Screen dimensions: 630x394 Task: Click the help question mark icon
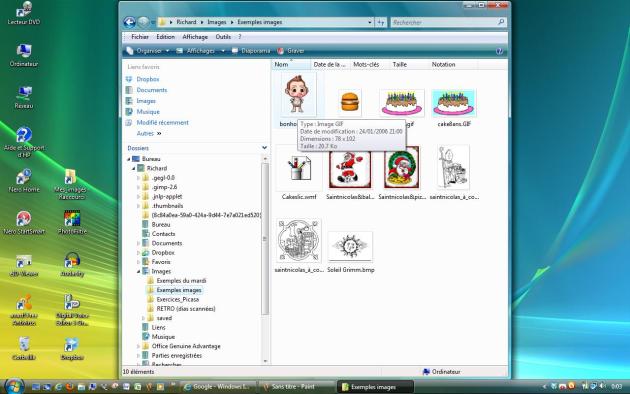tap(499, 51)
